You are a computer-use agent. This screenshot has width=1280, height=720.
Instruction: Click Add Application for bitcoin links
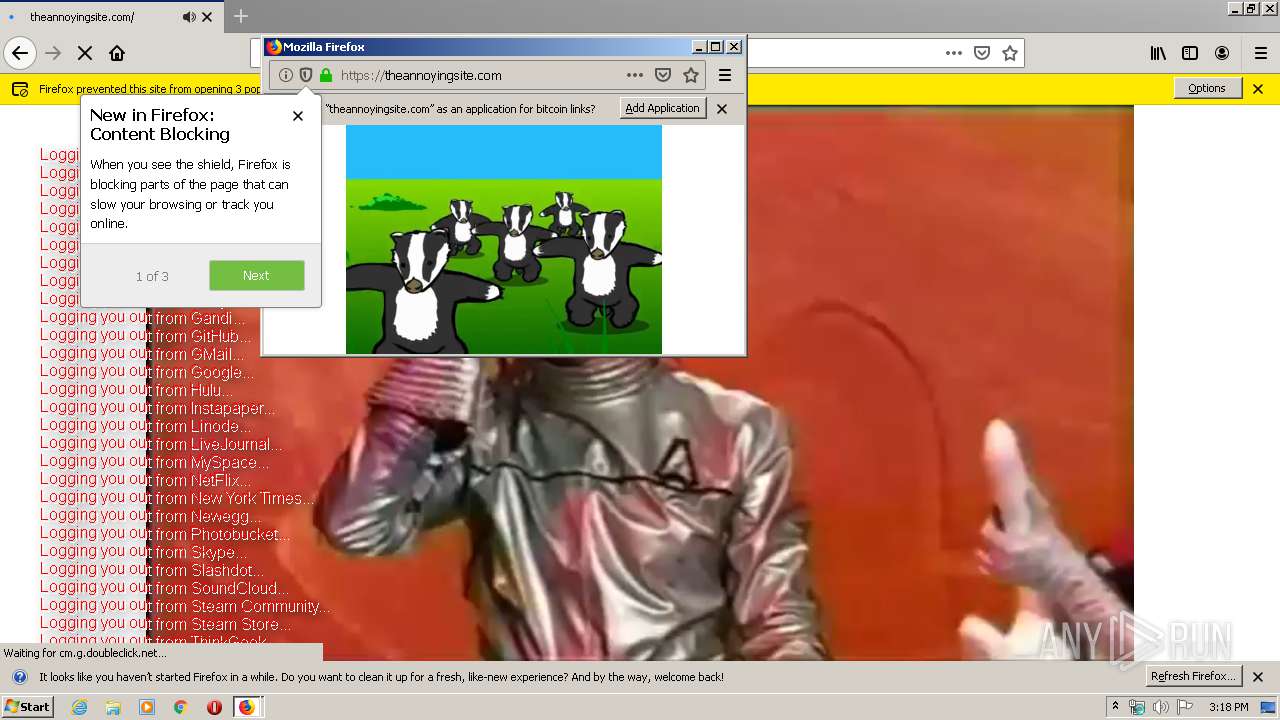tap(662, 108)
